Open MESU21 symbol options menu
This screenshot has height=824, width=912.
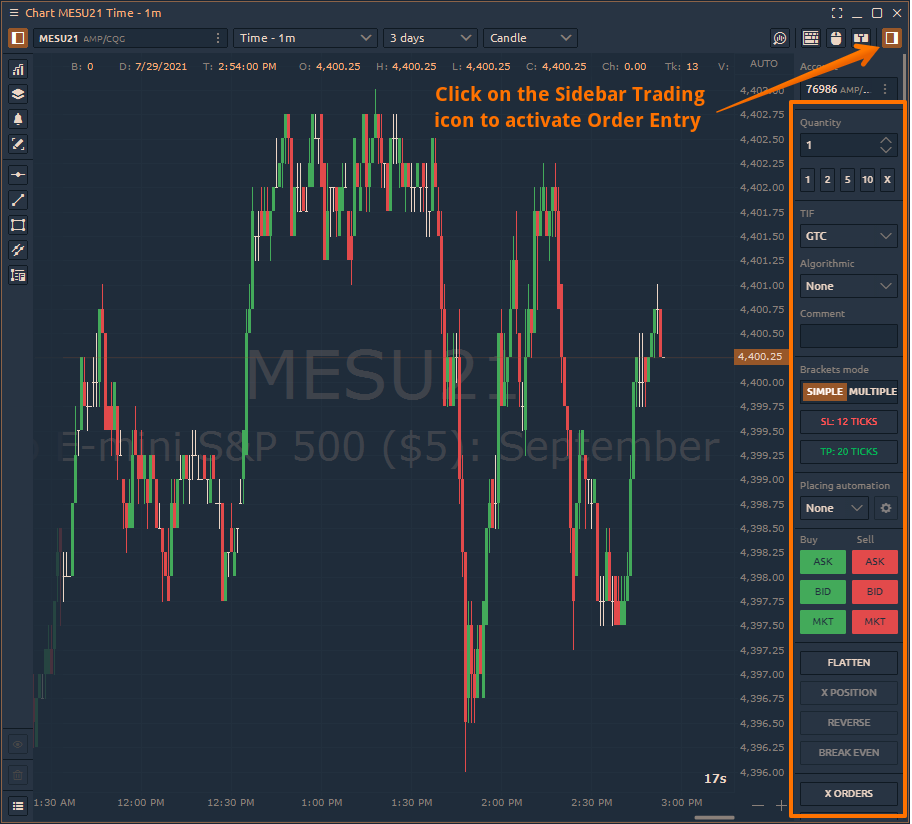pyautogui.click(x=219, y=38)
